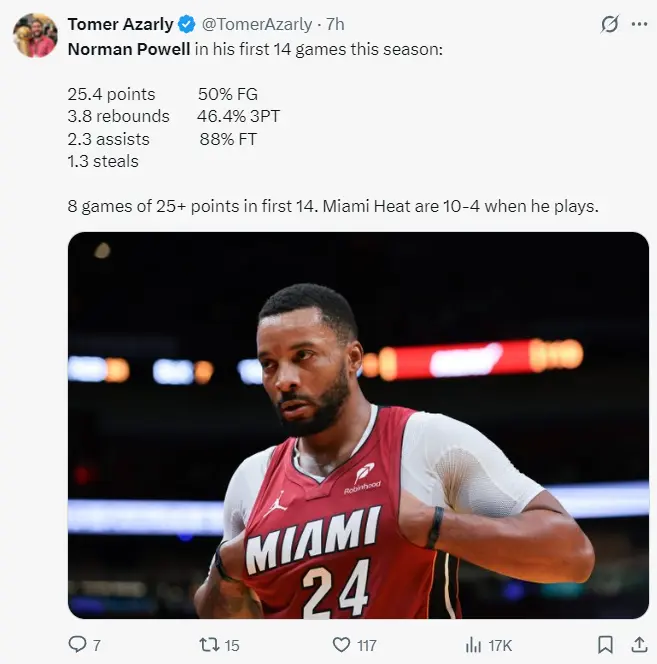Open Tomer Azarly's profile picture
Viewport: 657px width, 664px height.
[x=36, y=36]
